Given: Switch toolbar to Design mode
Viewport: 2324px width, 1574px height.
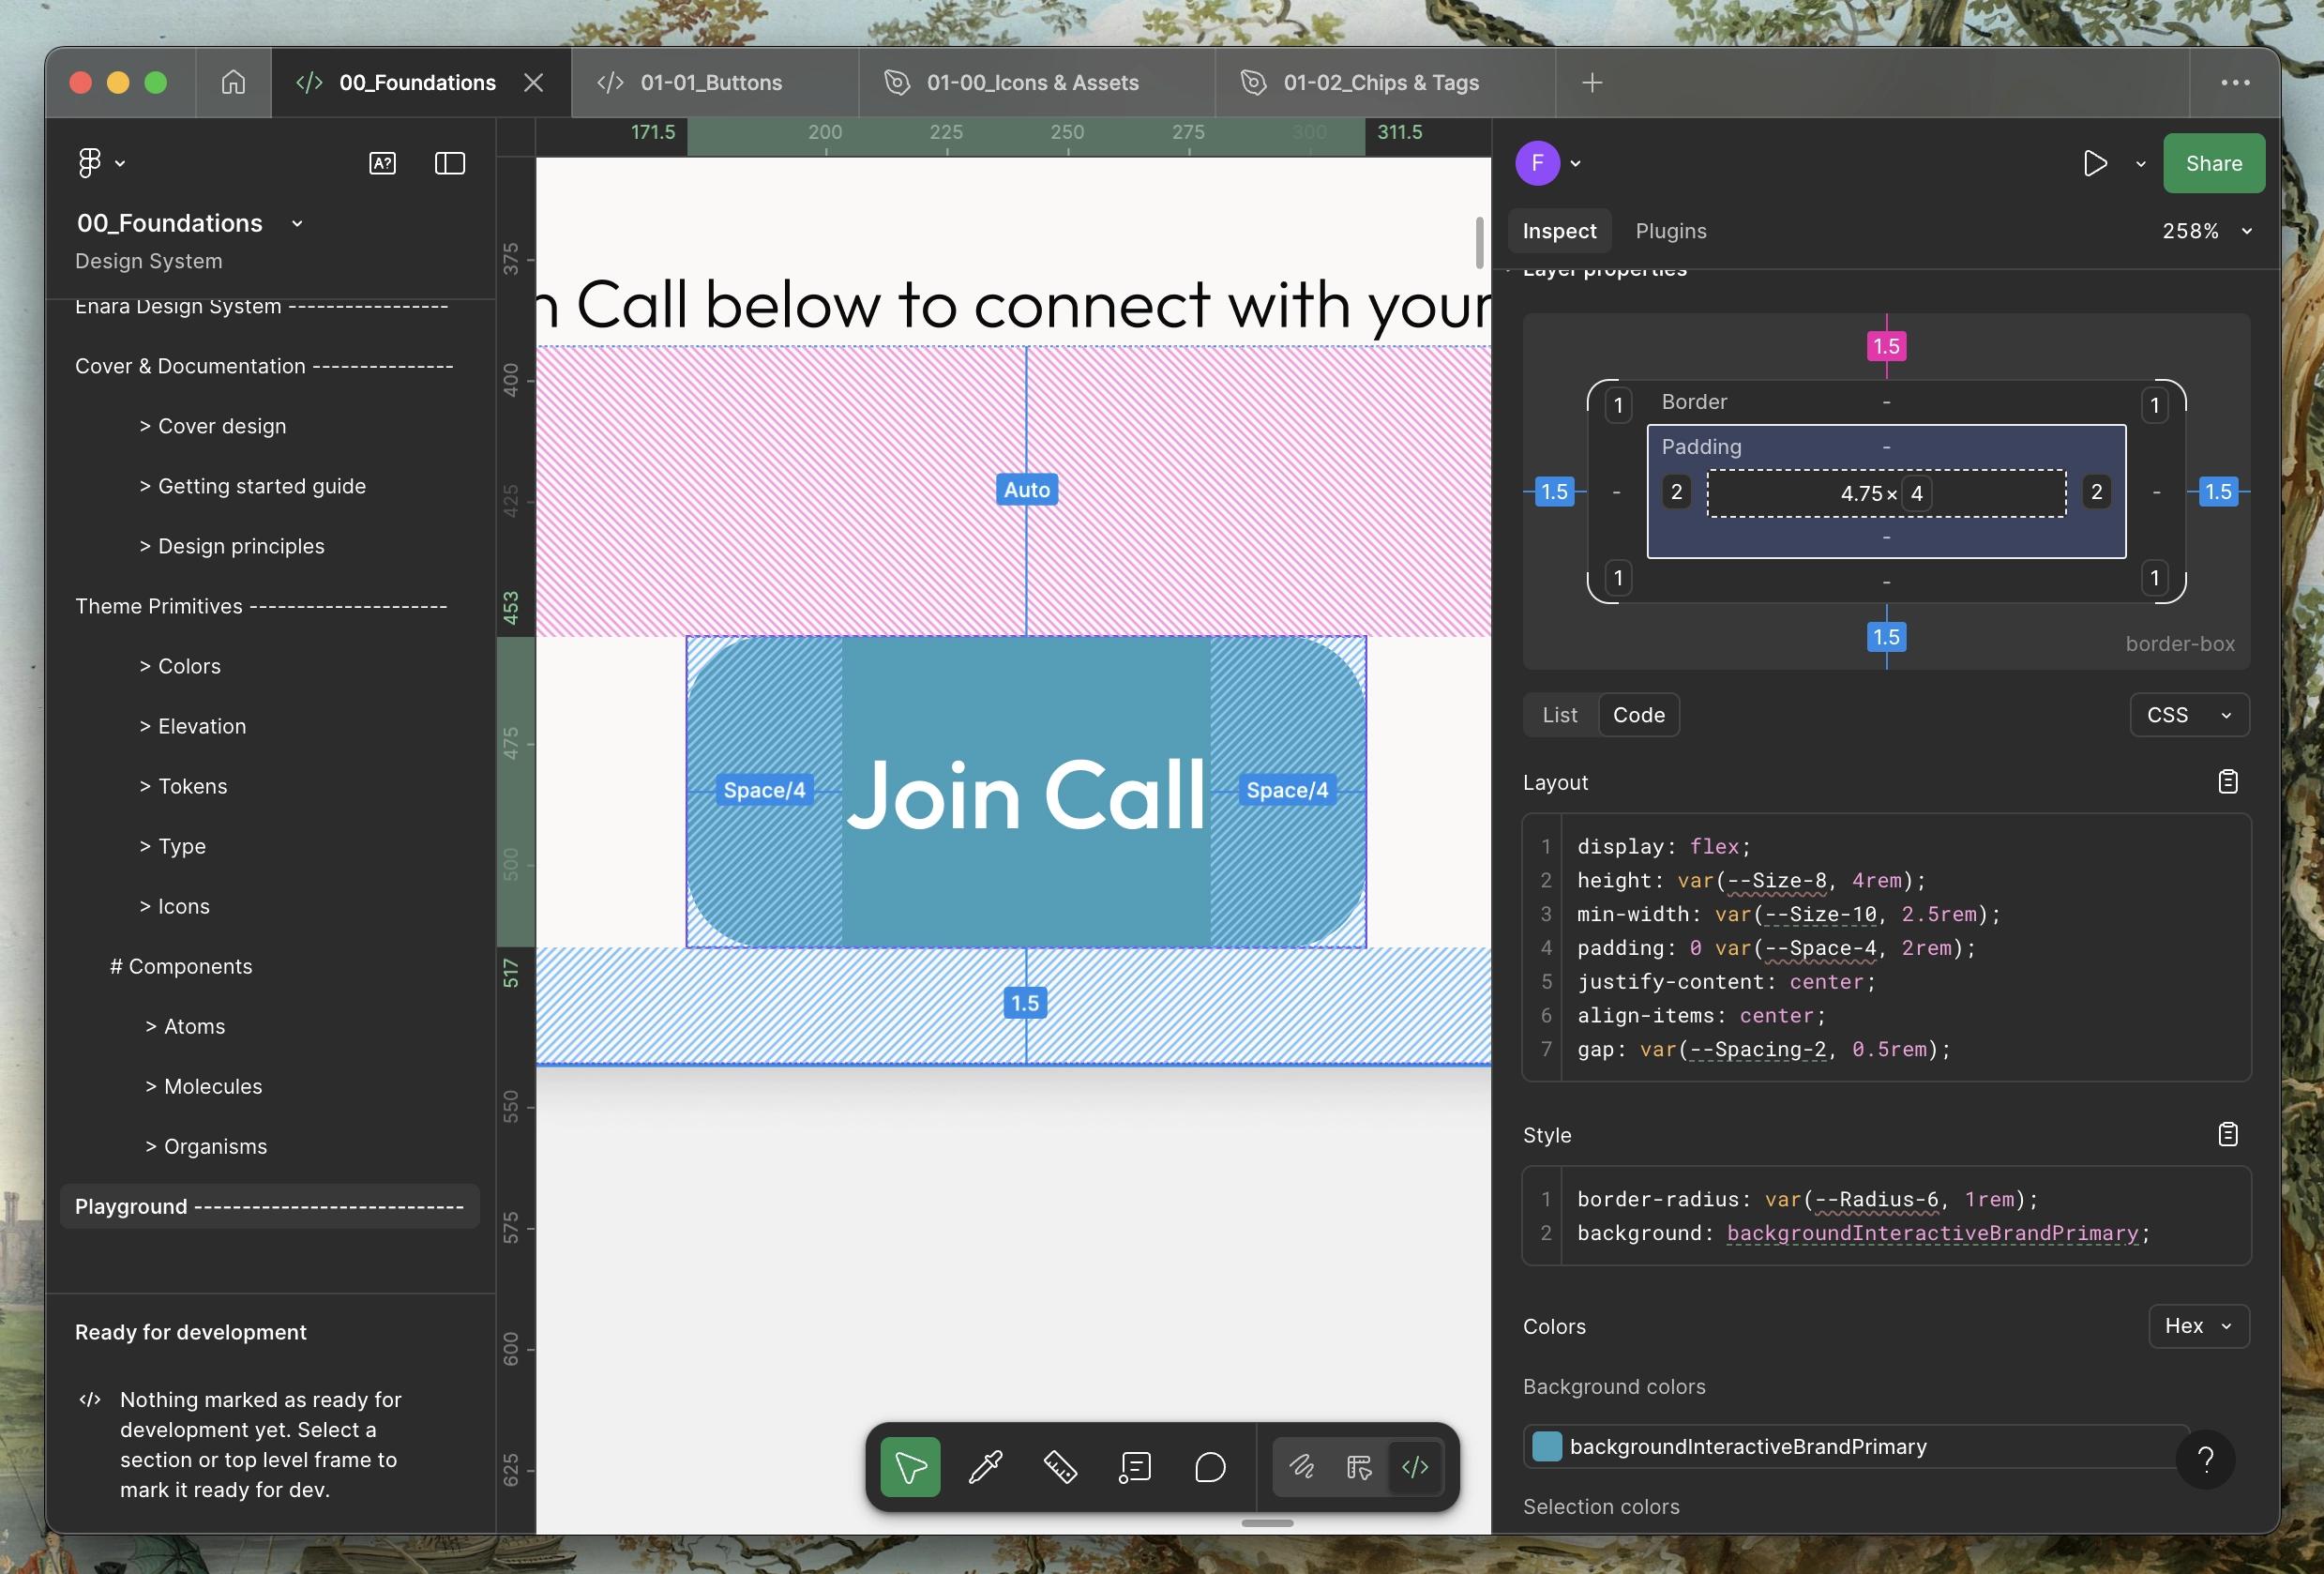Looking at the screenshot, I should tap(1359, 1467).
